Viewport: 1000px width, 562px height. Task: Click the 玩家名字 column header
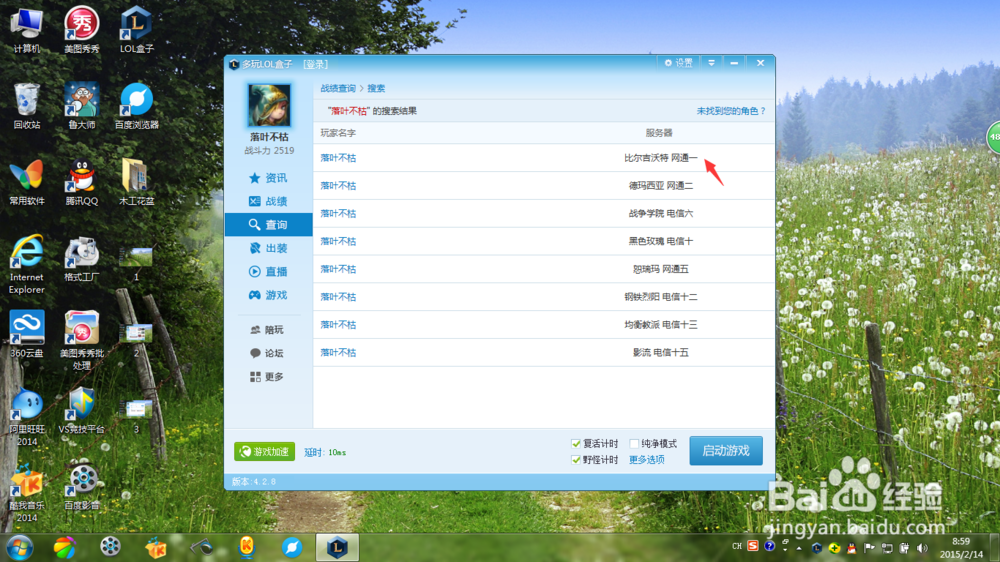point(338,133)
